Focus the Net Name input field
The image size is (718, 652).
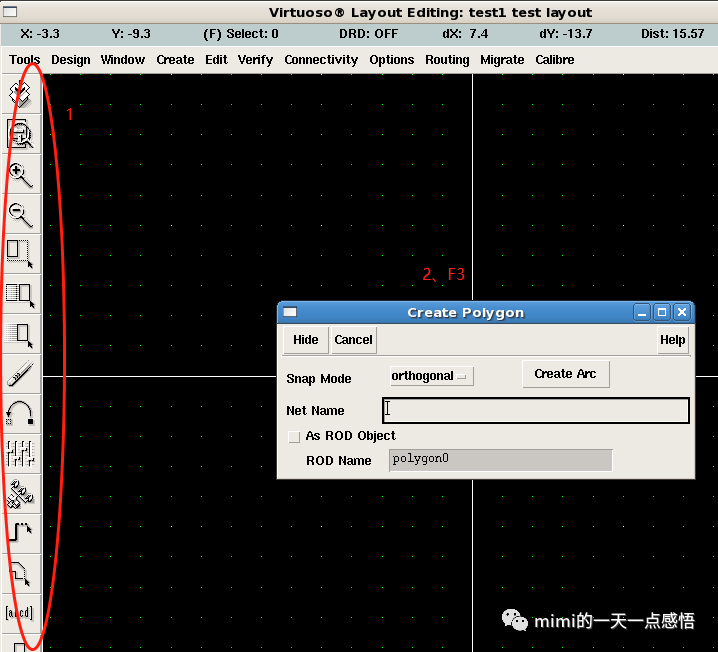pos(535,410)
